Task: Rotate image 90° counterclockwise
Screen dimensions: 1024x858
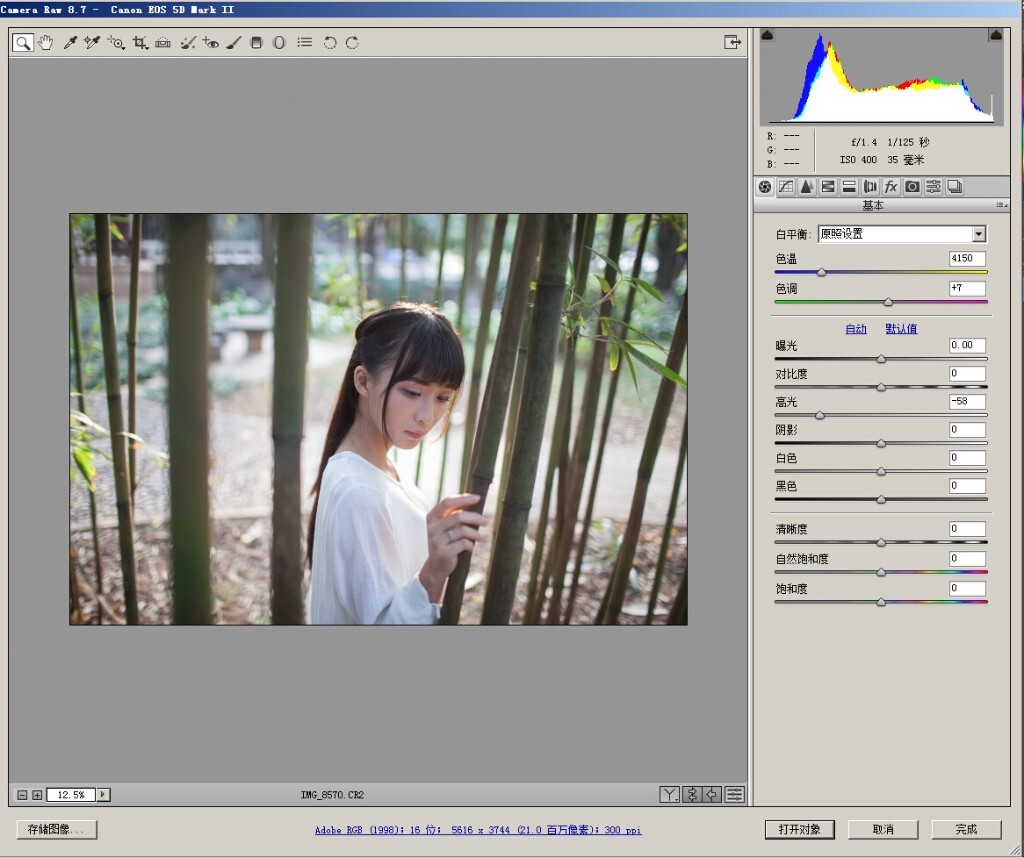Action: 330,43
